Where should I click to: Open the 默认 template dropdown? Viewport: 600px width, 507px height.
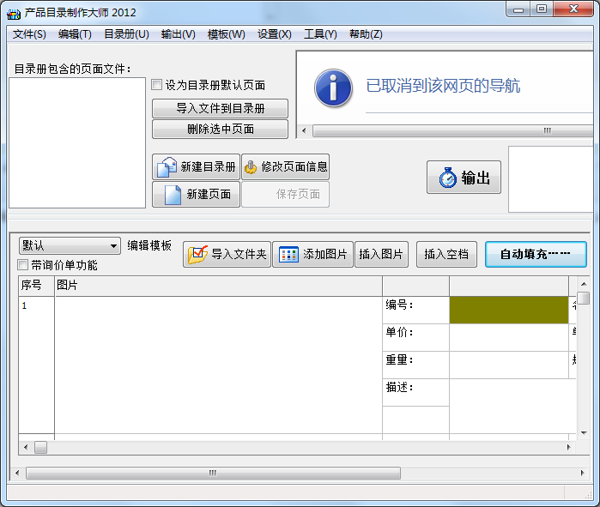(70, 246)
